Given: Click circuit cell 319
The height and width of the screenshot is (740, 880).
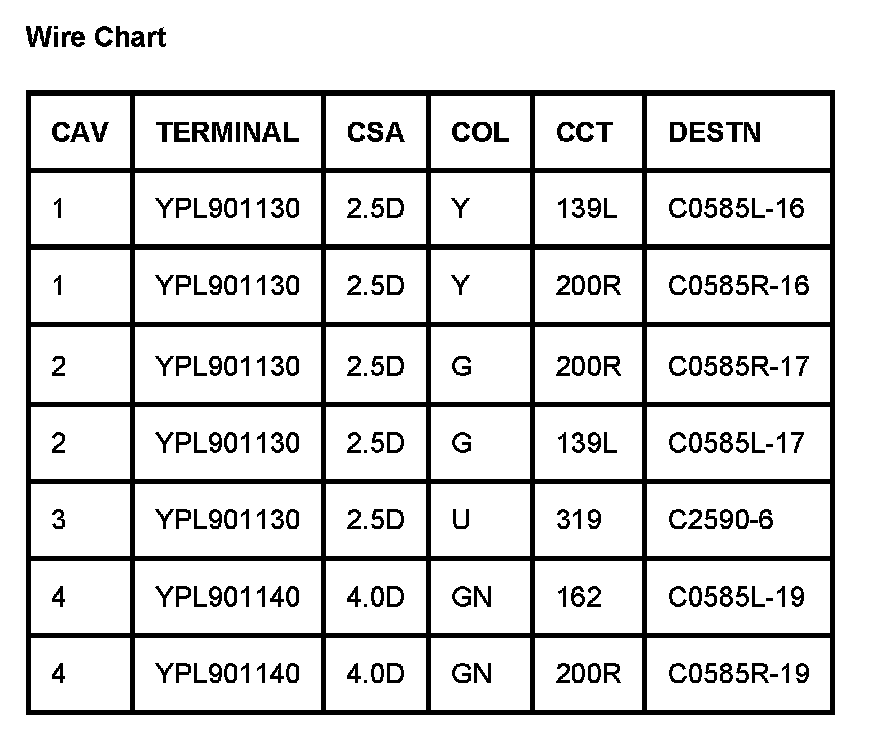Looking at the screenshot, I should [579, 520].
